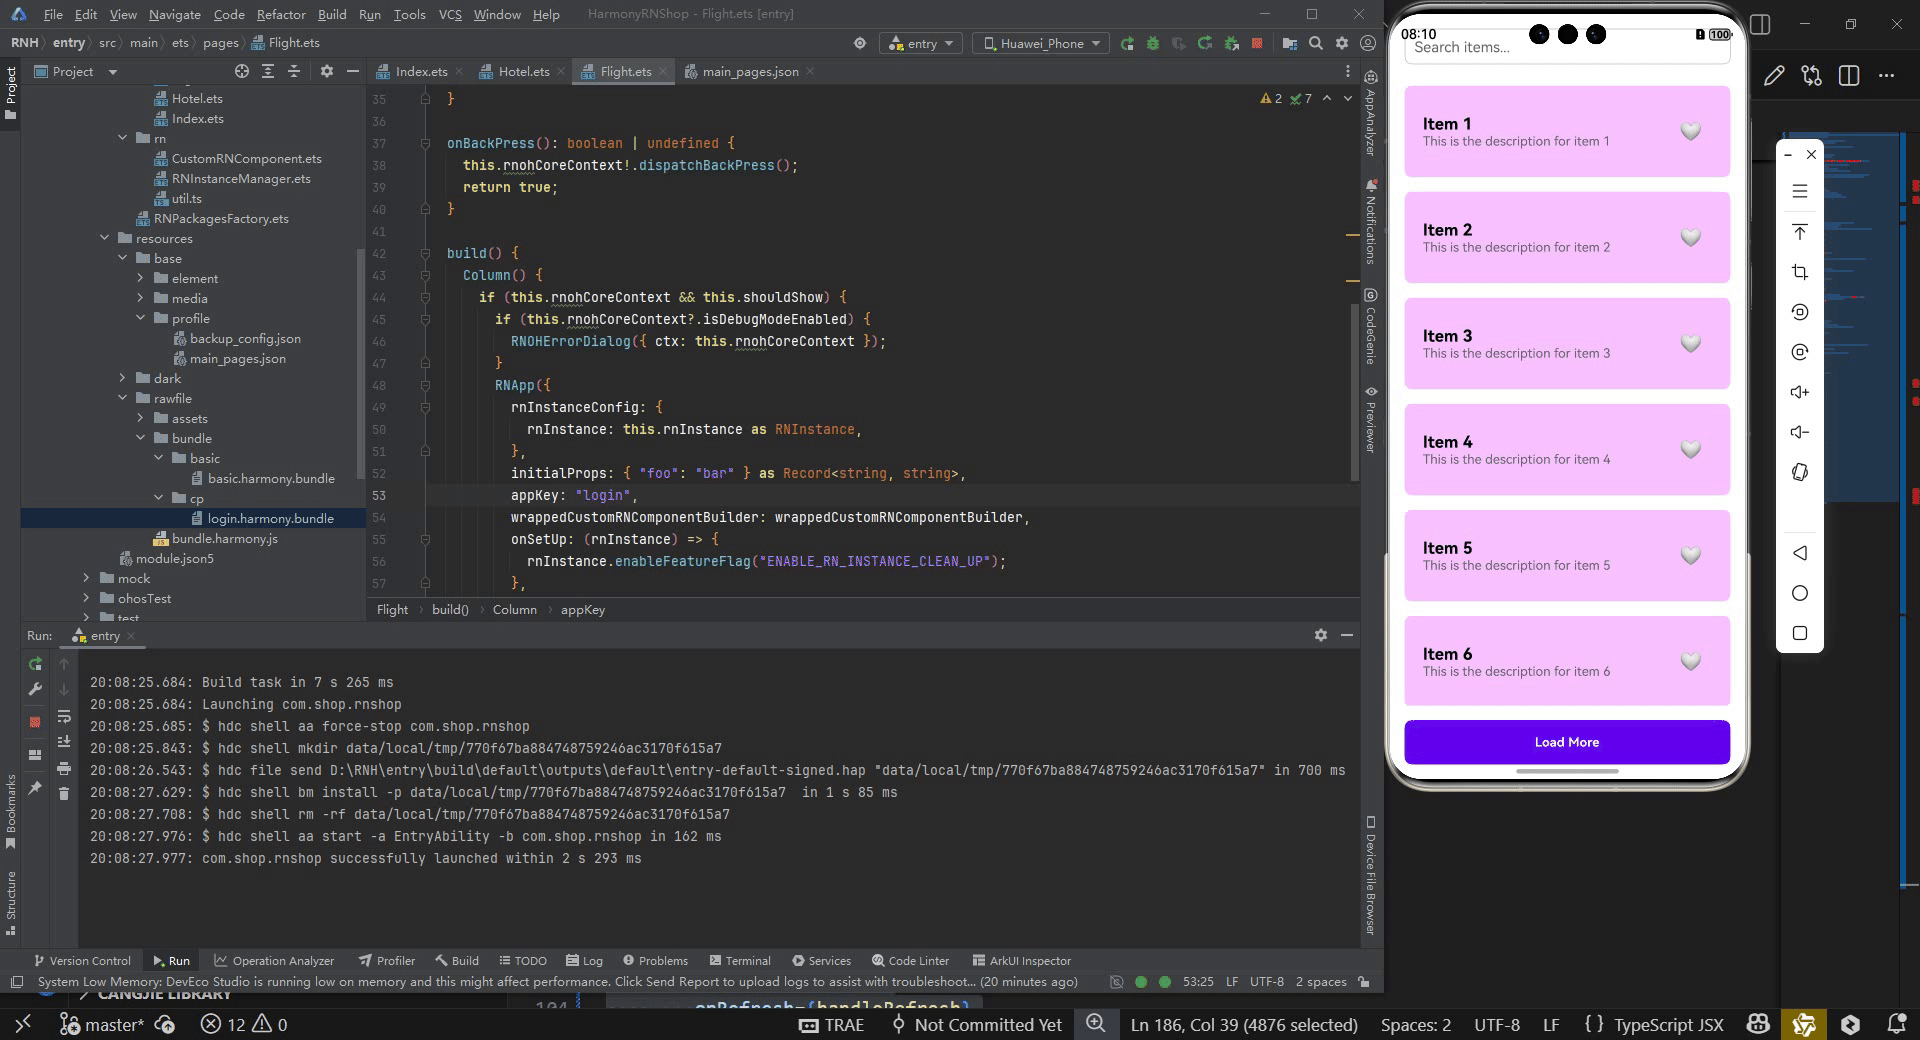Click wrench icon in Run panel
The width and height of the screenshot is (1920, 1040).
click(35, 689)
